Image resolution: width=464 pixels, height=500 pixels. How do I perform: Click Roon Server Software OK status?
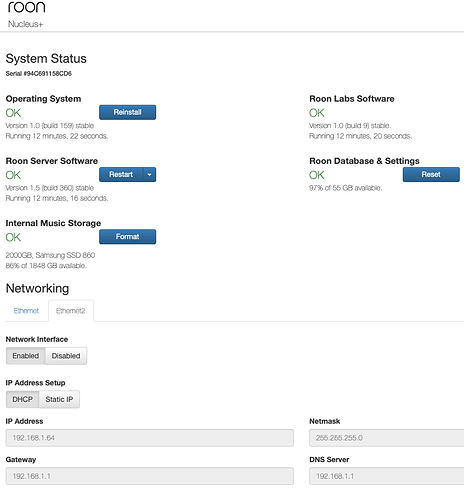click(13, 175)
